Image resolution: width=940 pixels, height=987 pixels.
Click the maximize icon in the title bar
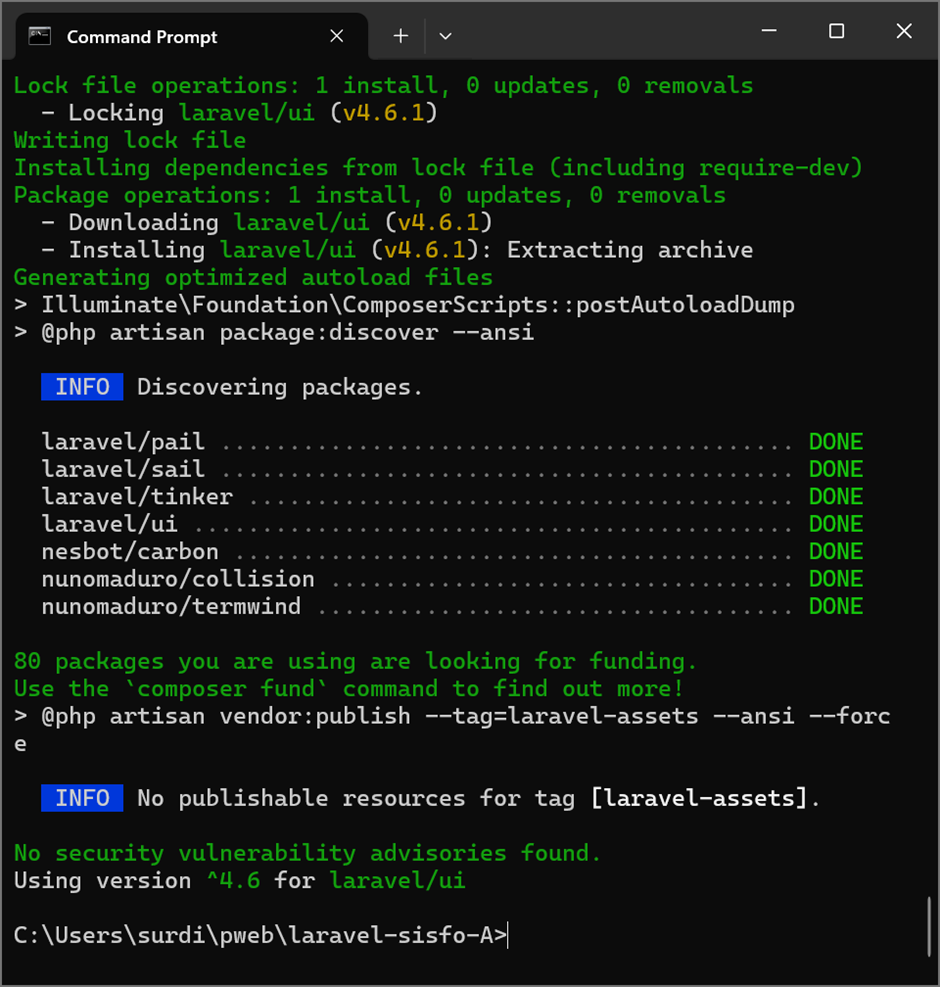pos(836,32)
